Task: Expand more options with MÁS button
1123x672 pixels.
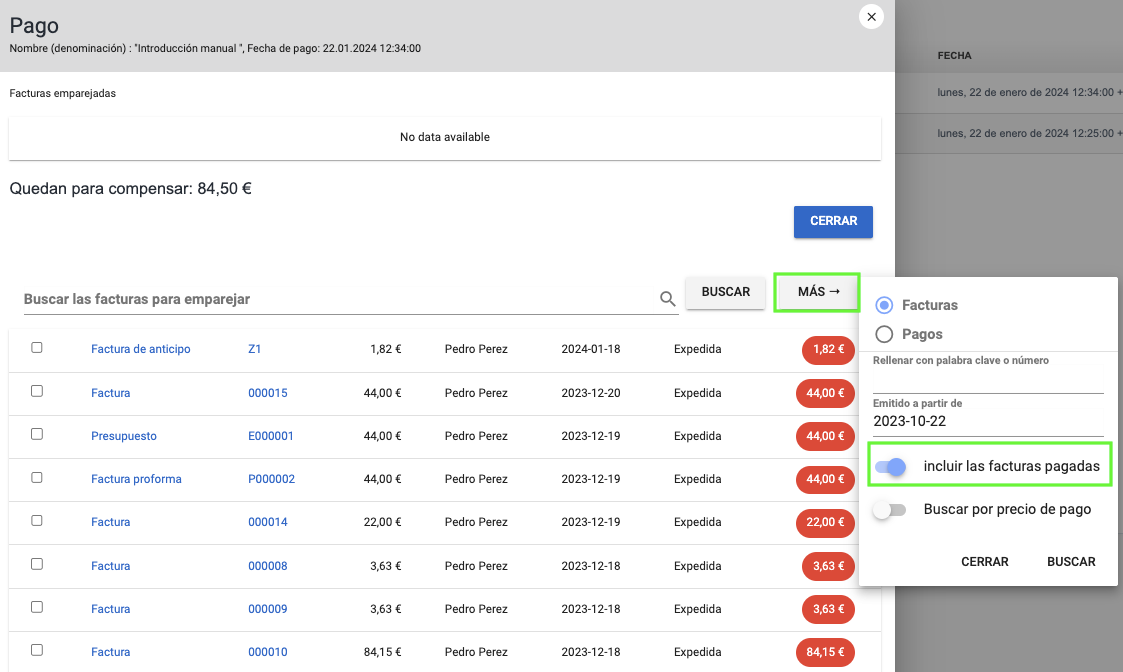Action: (x=817, y=292)
